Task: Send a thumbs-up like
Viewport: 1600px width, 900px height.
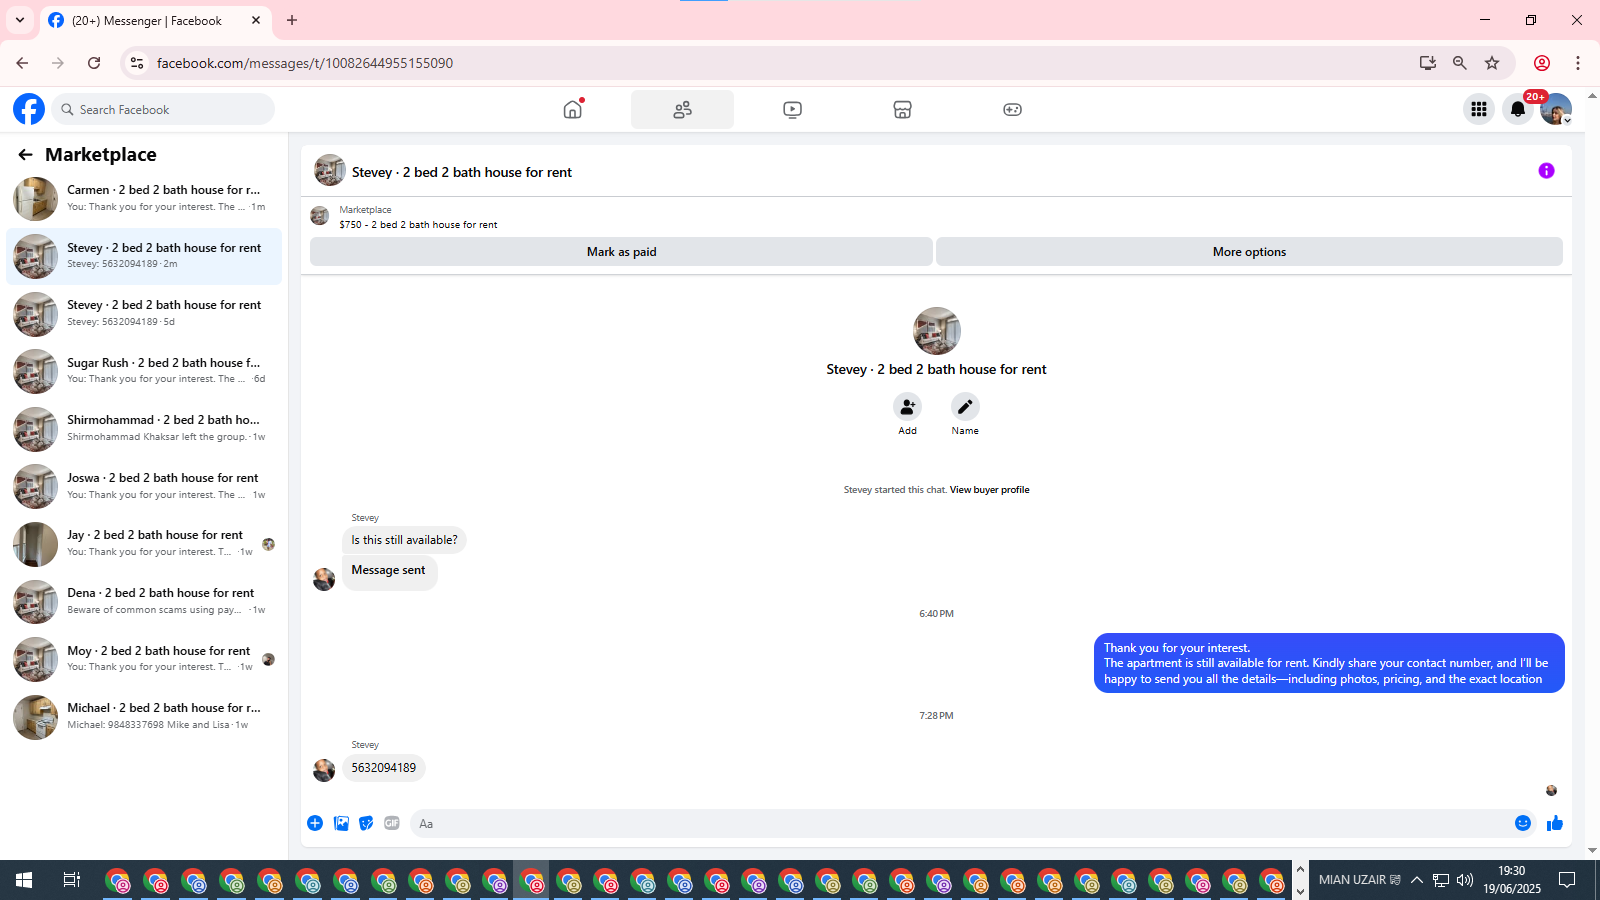Action: coord(1555,823)
